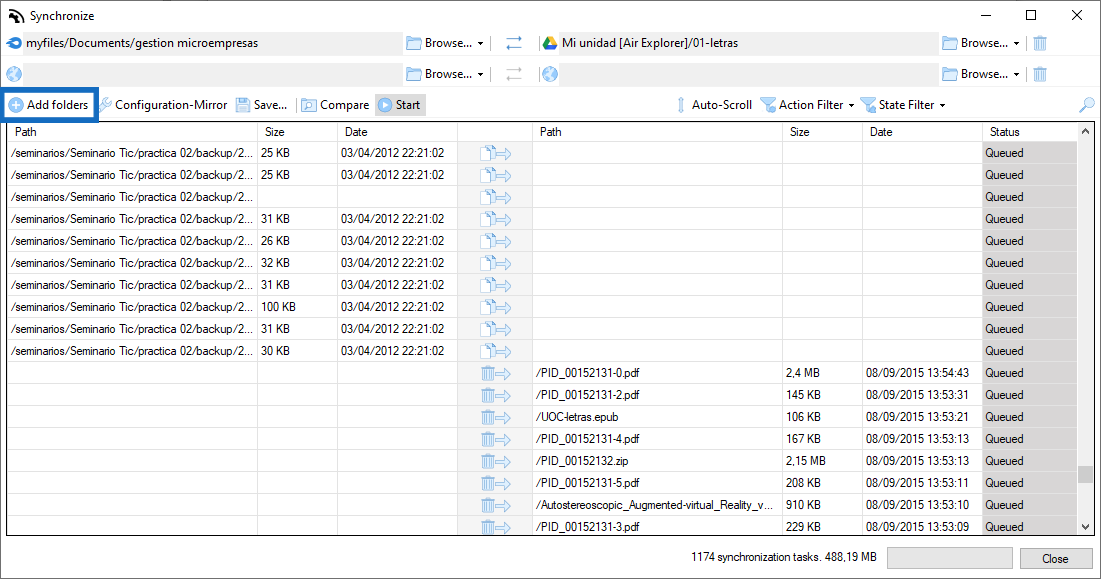1101x579 pixels.
Task: Click the trash icon beside Mi unidad path
Action: point(1040,44)
